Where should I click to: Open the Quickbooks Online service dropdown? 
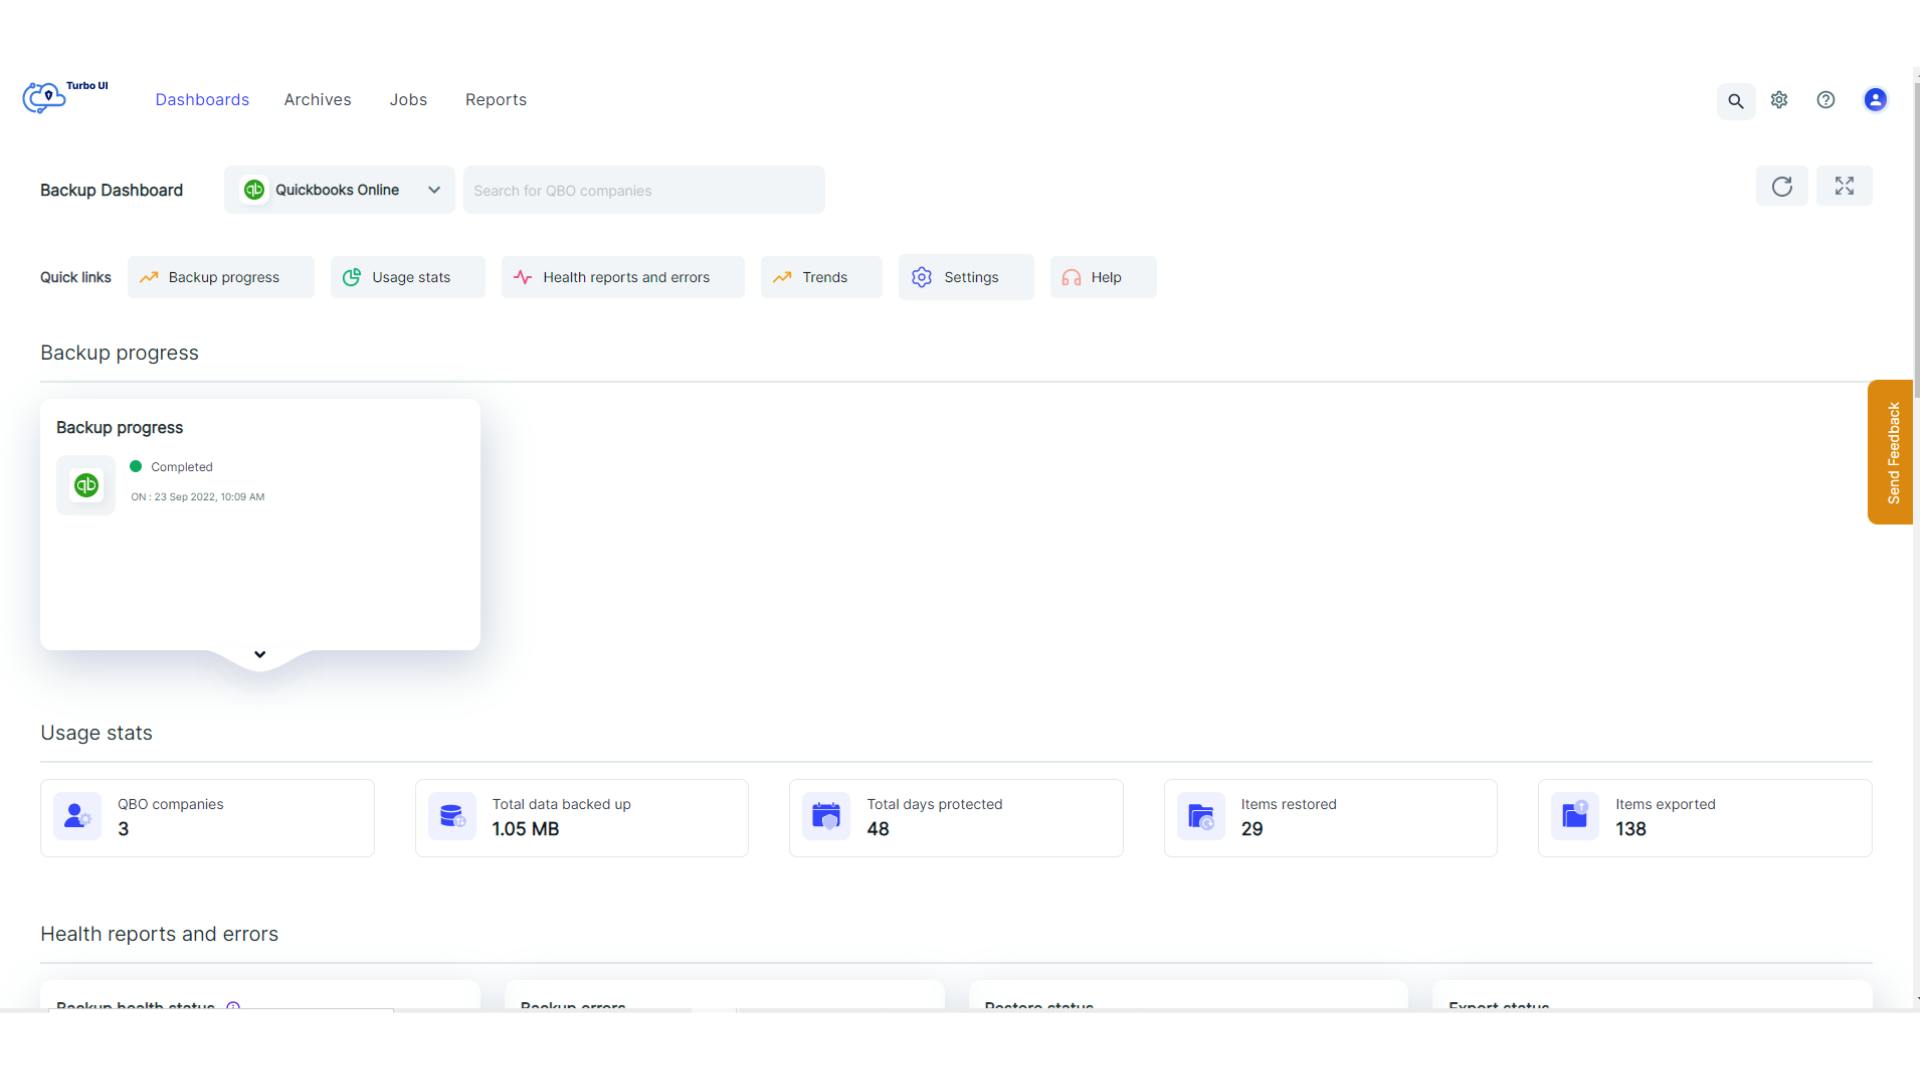[x=339, y=190]
